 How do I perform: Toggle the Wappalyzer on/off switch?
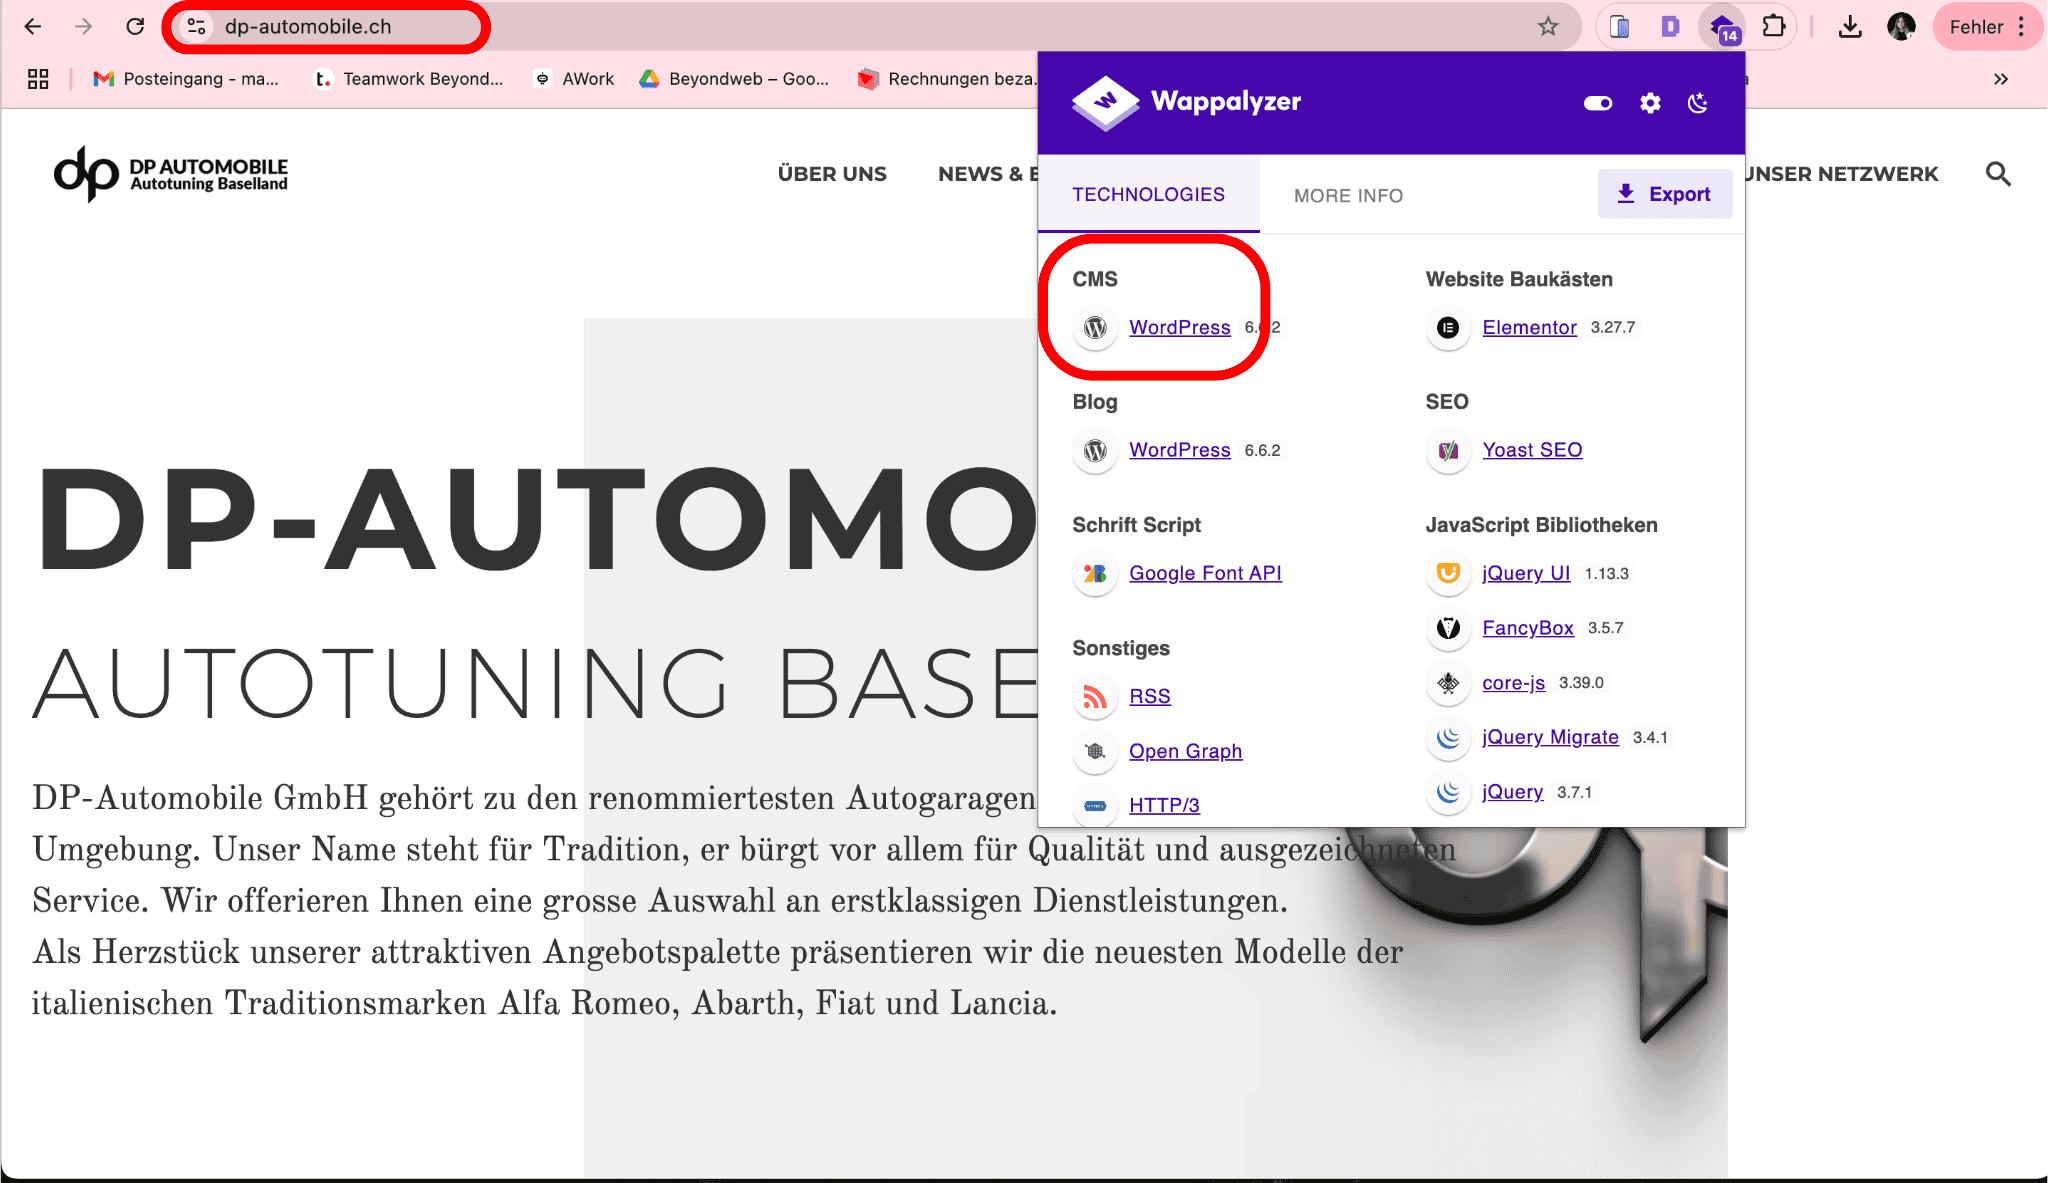pyautogui.click(x=1598, y=103)
